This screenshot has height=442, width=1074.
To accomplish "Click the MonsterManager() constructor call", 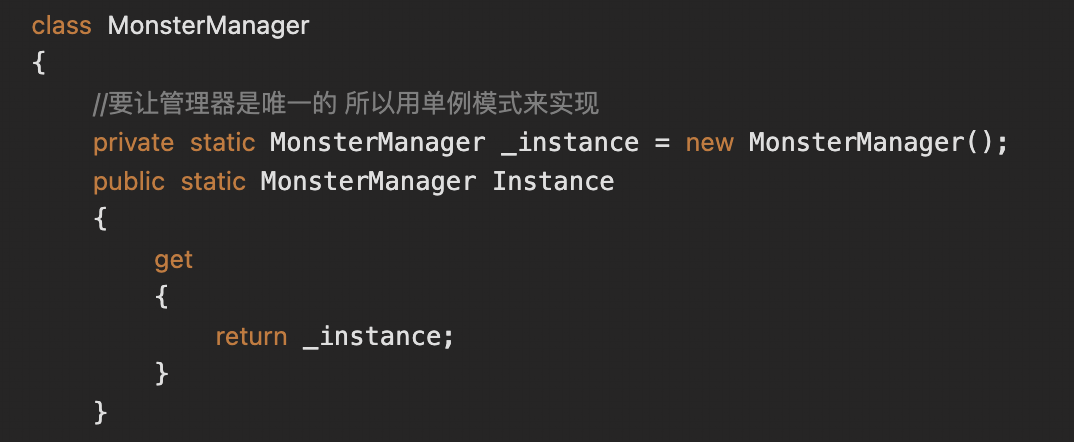I will [x=870, y=143].
